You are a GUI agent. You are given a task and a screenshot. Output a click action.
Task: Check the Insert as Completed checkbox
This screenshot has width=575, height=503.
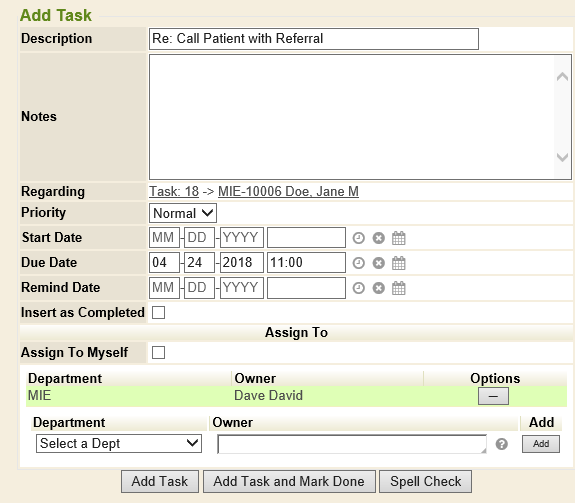(158, 313)
